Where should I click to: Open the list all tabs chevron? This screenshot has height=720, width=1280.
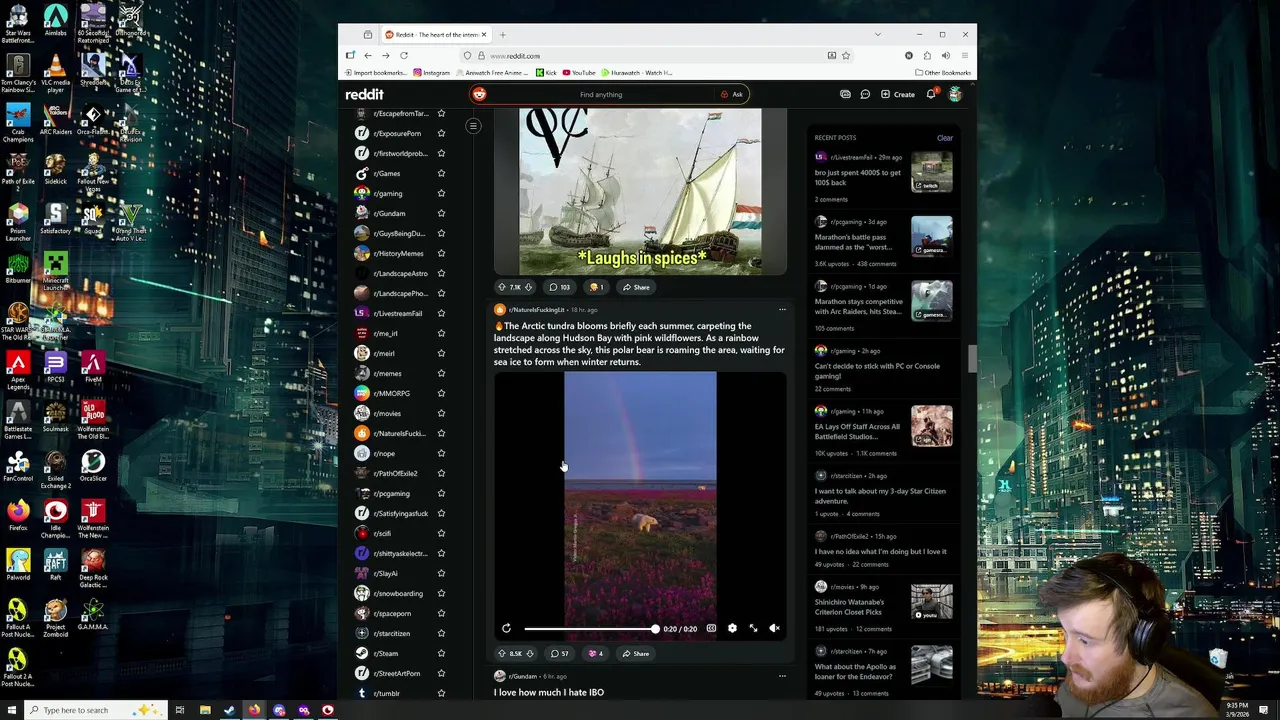[x=878, y=35]
